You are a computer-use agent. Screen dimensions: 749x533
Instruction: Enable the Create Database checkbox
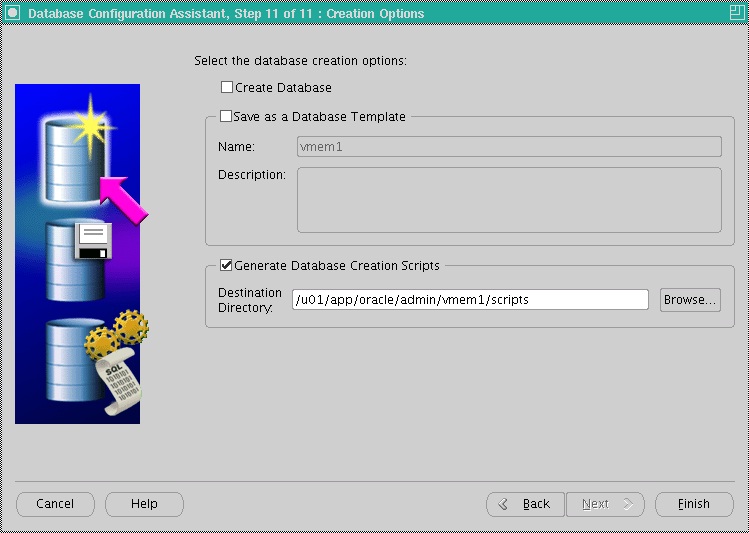click(x=227, y=88)
